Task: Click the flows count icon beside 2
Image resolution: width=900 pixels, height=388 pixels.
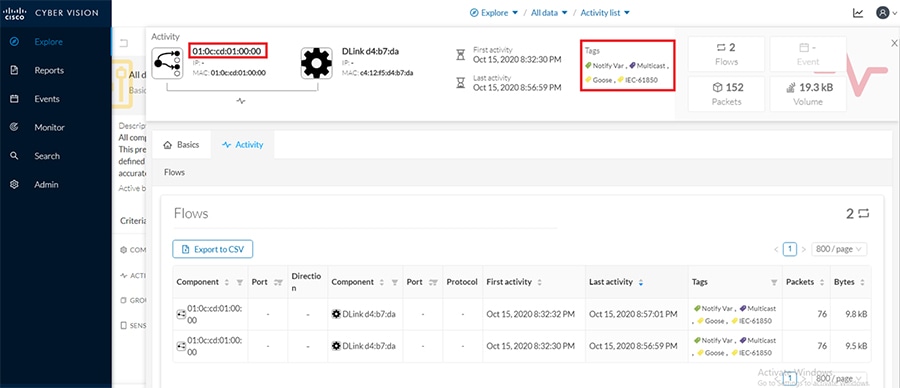Action: pyautogui.click(x=863, y=214)
